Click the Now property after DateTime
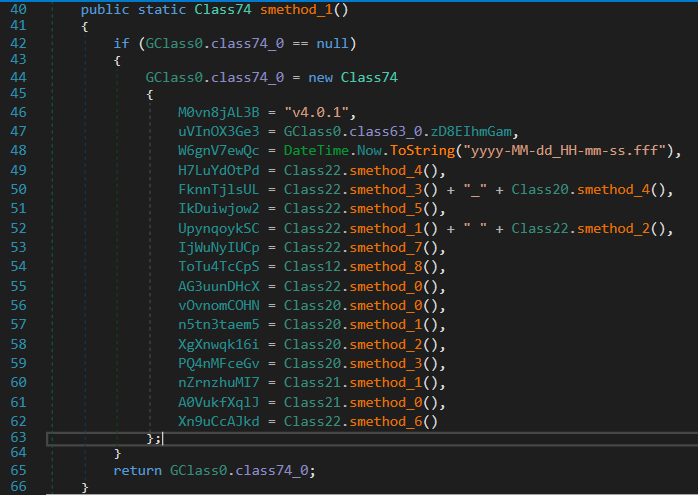The height and width of the screenshot is (495, 698). pos(369,150)
